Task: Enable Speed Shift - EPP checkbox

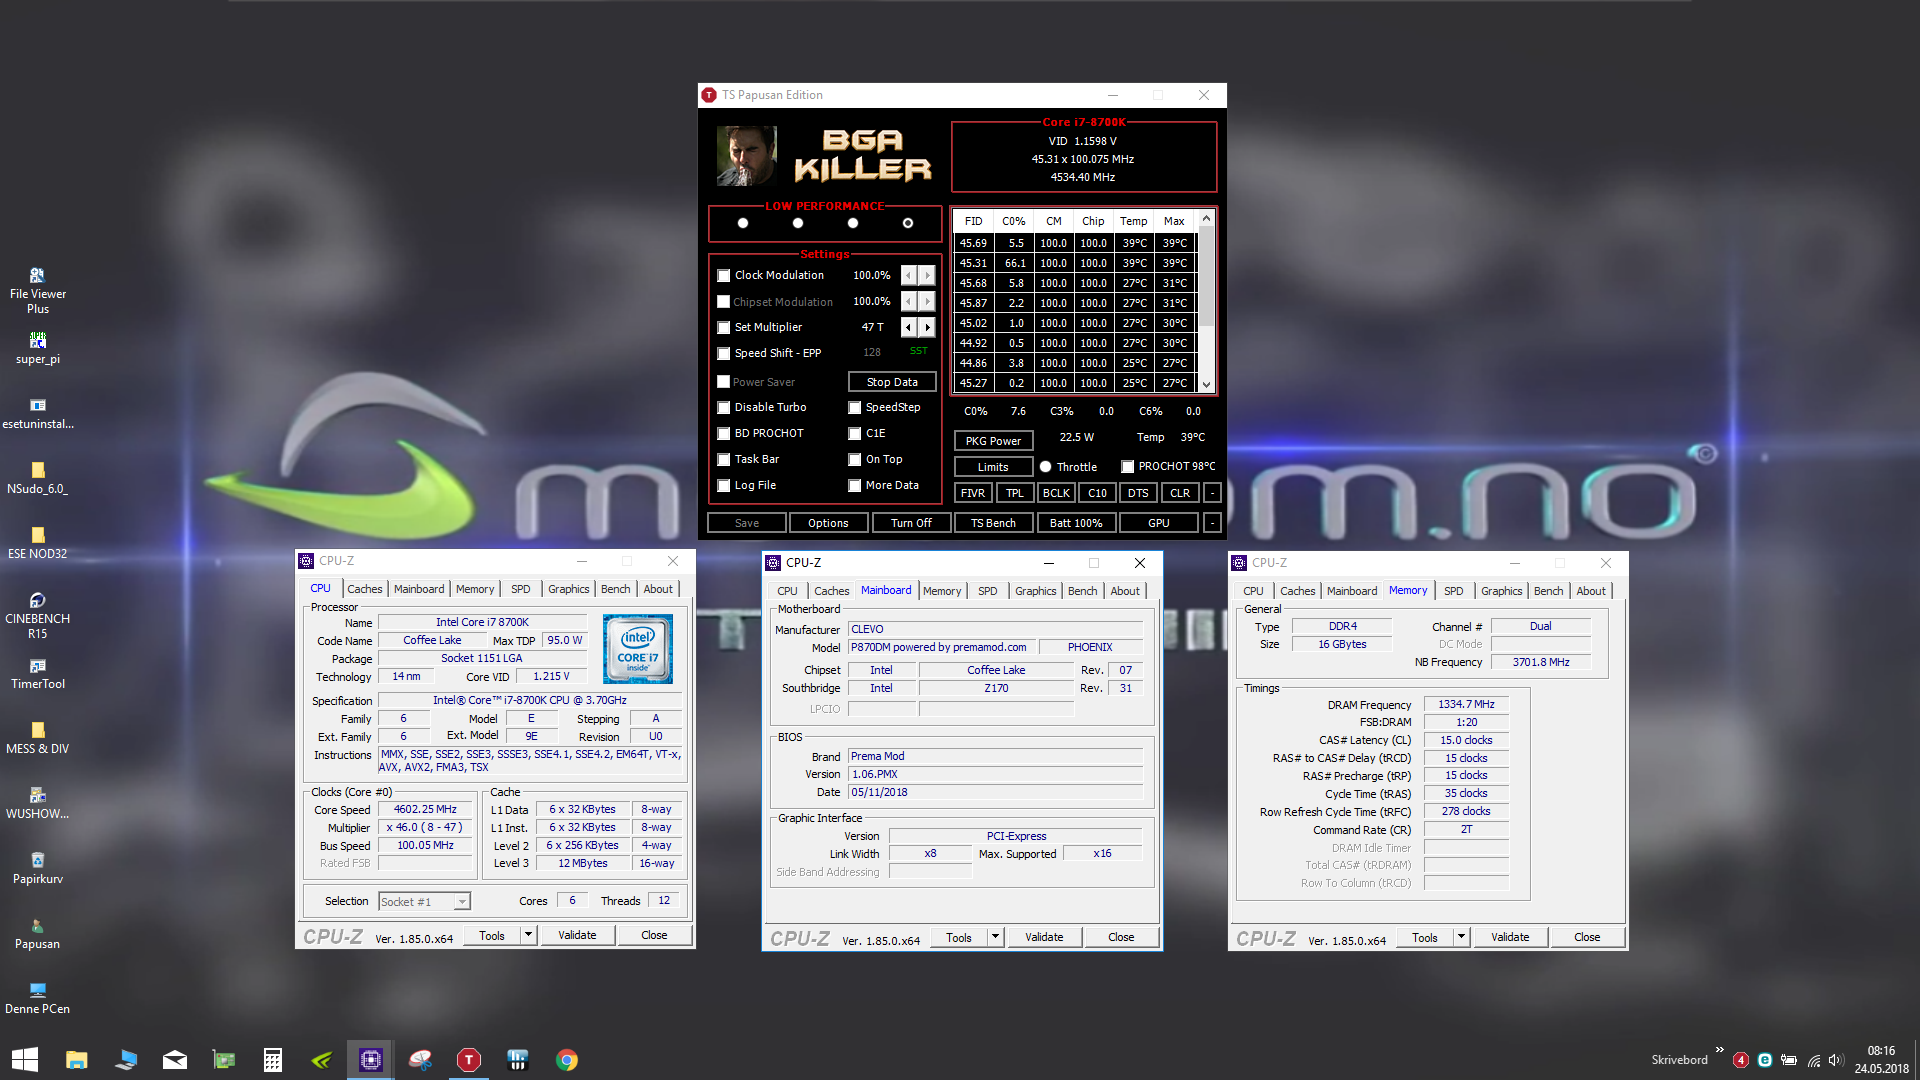Action: point(723,353)
